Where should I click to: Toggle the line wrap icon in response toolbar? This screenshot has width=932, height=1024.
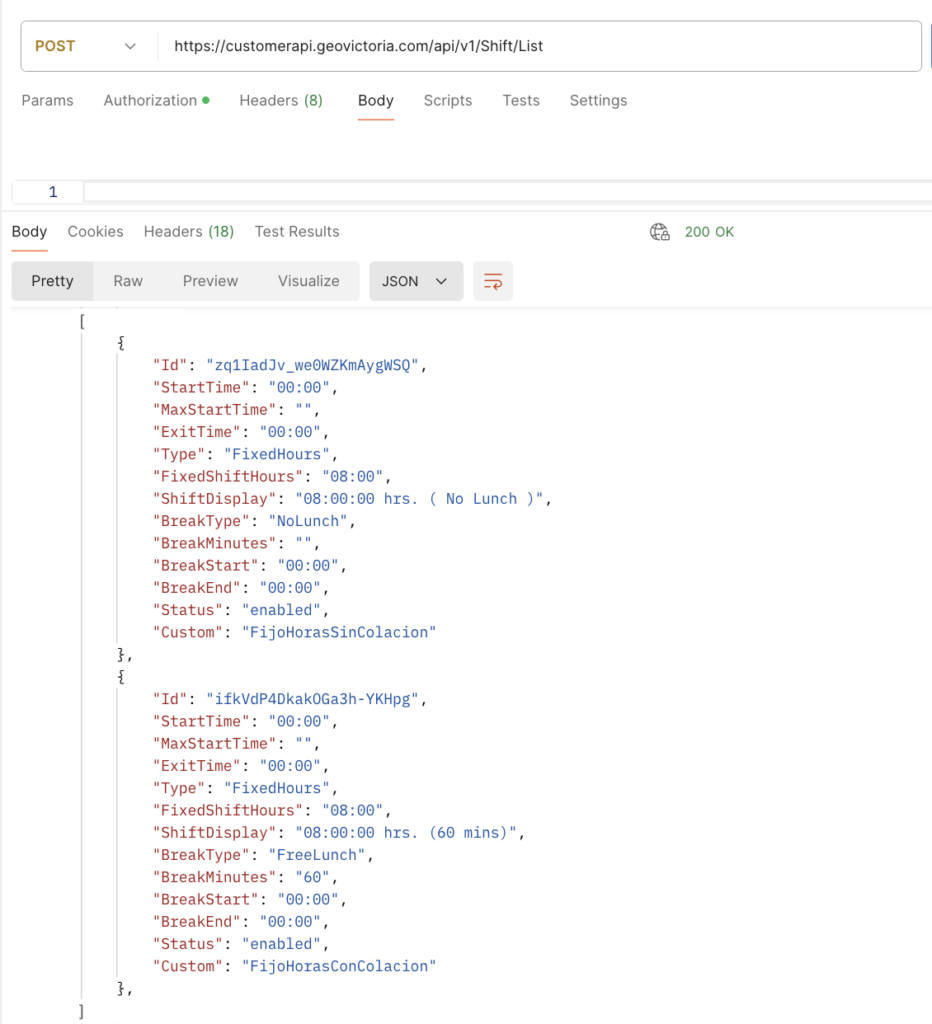(493, 281)
